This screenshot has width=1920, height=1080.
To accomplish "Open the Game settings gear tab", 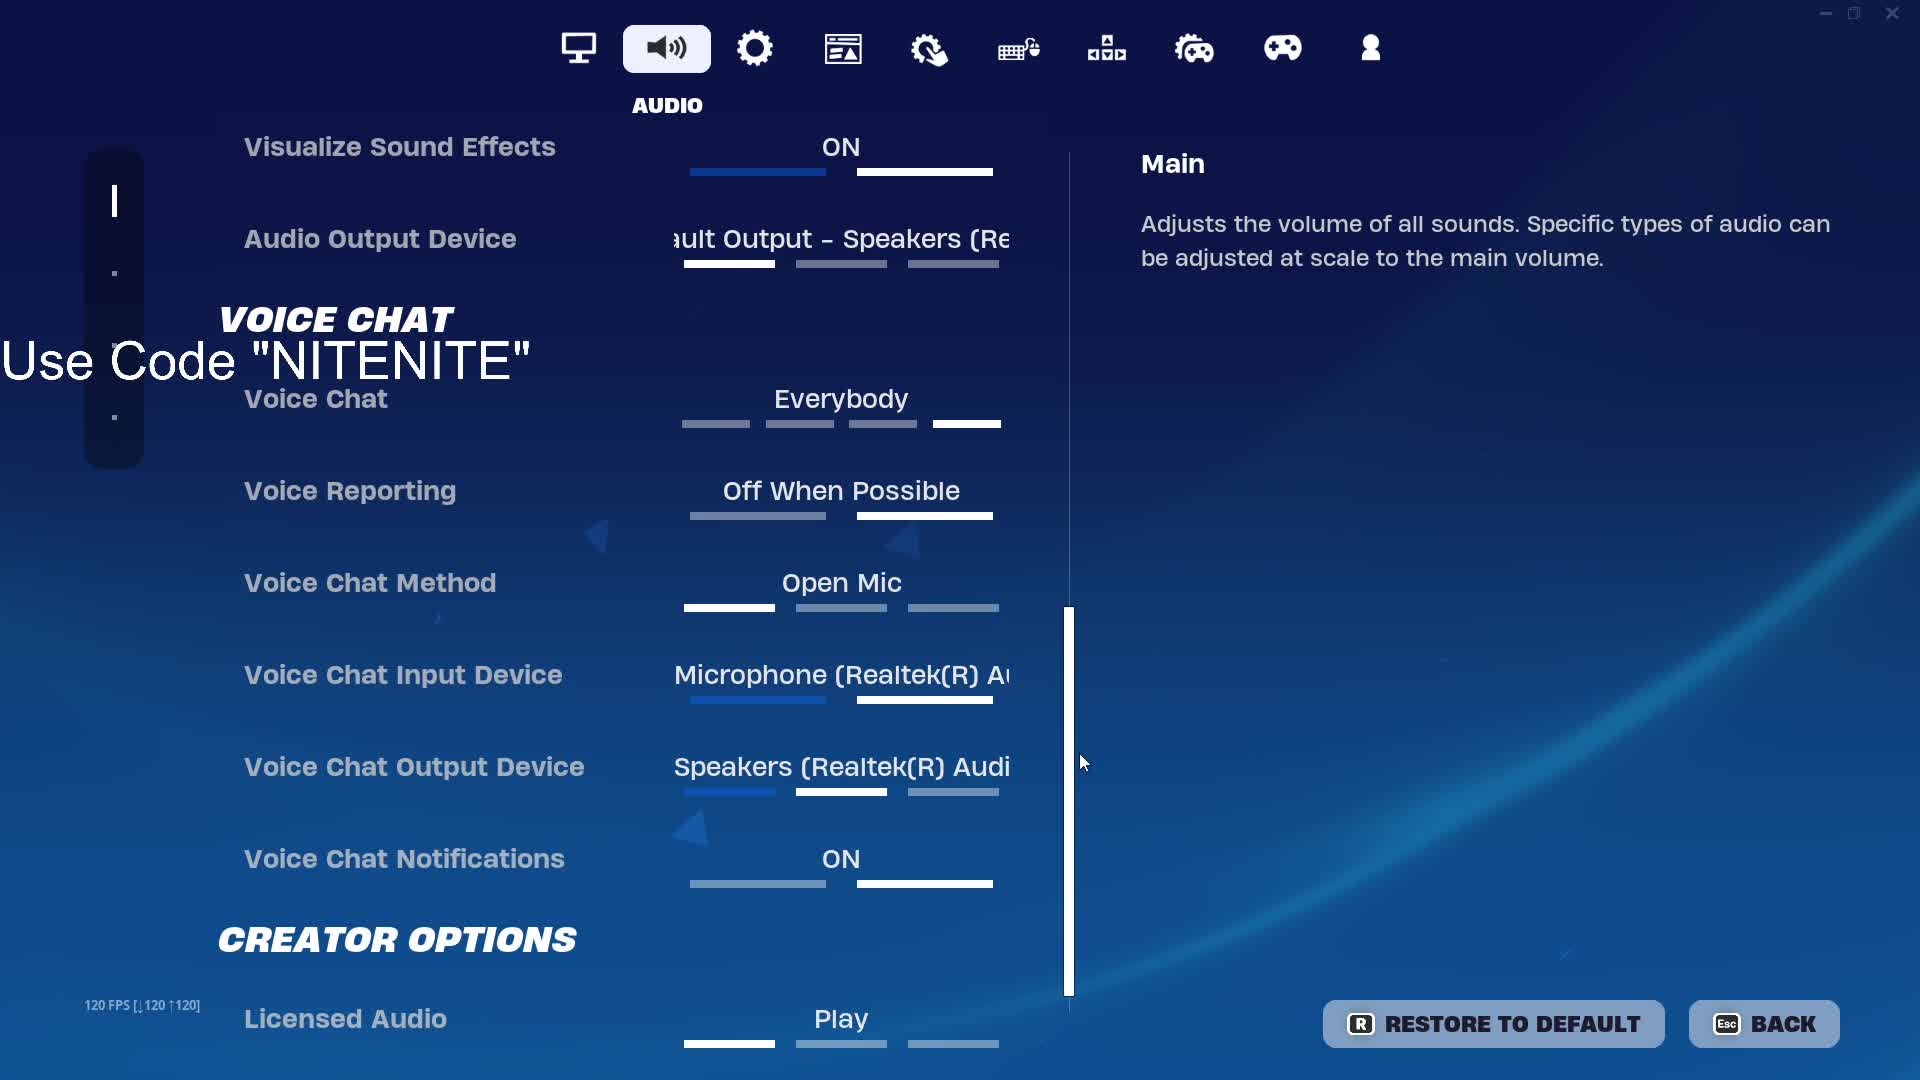I will [x=755, y=48].
